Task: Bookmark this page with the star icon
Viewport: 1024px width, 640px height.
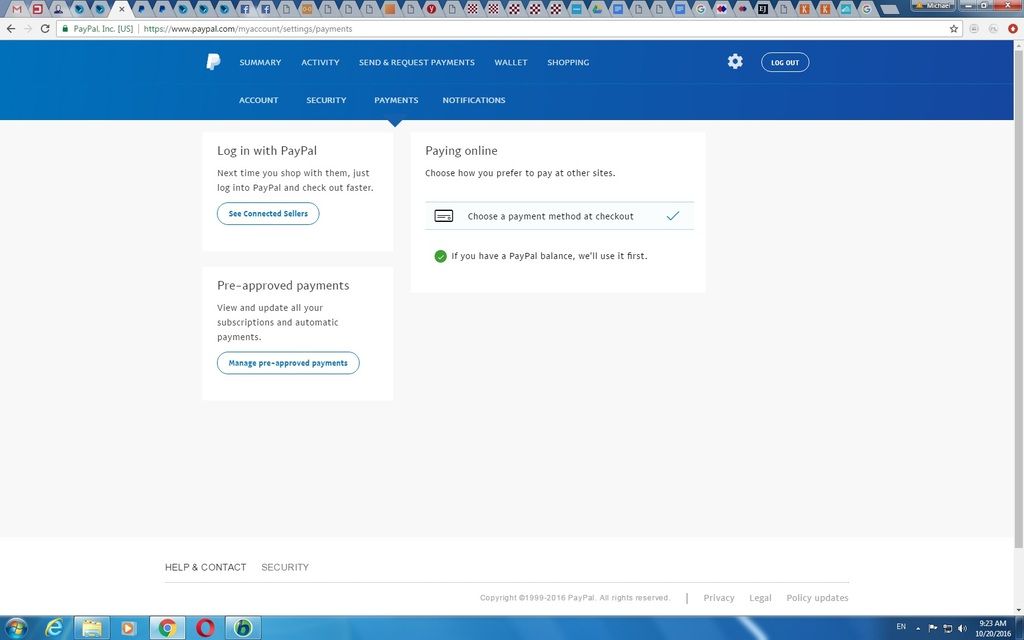Action: tap(953, 29)
